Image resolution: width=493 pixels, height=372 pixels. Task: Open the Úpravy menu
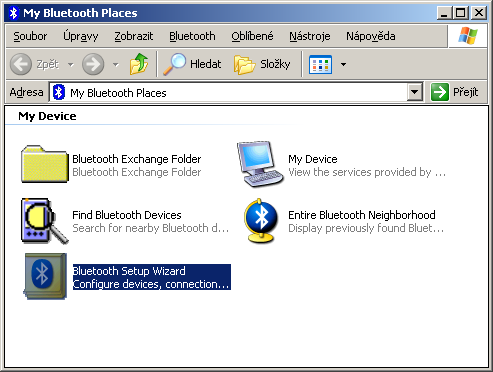click(x=81, y=36)
